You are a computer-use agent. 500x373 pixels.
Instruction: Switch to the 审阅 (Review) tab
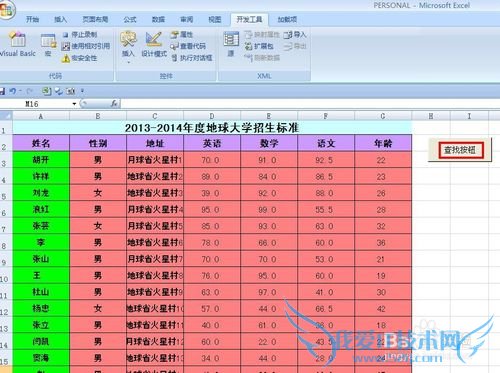pos(187,19)
